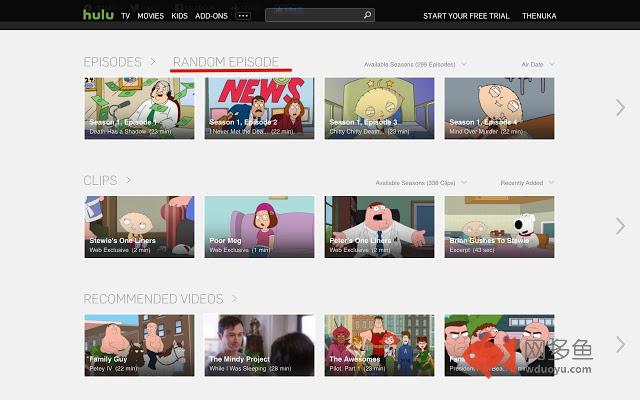Open the Kids menu

click(x=180, y=16)
